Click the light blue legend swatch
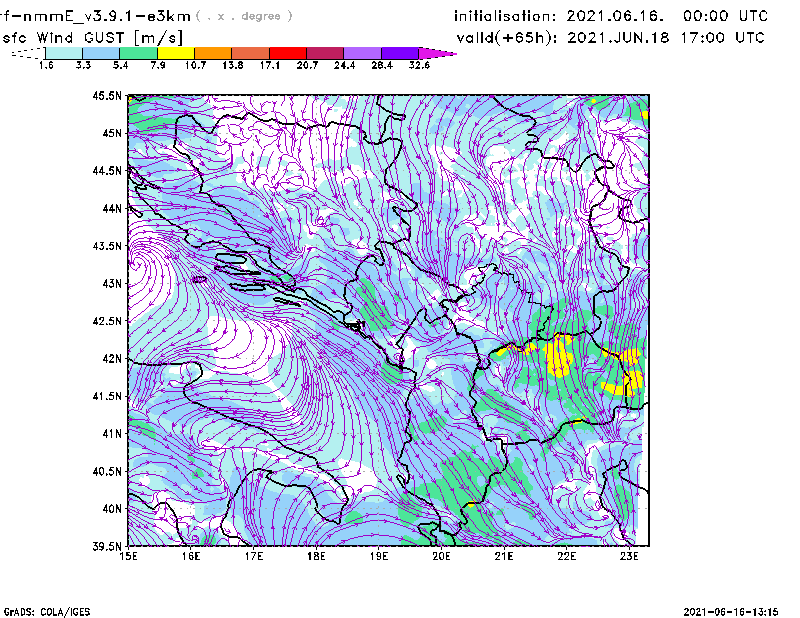Viewport: 800px width, 618px height. pyautogui.click(x=101, y=53)
